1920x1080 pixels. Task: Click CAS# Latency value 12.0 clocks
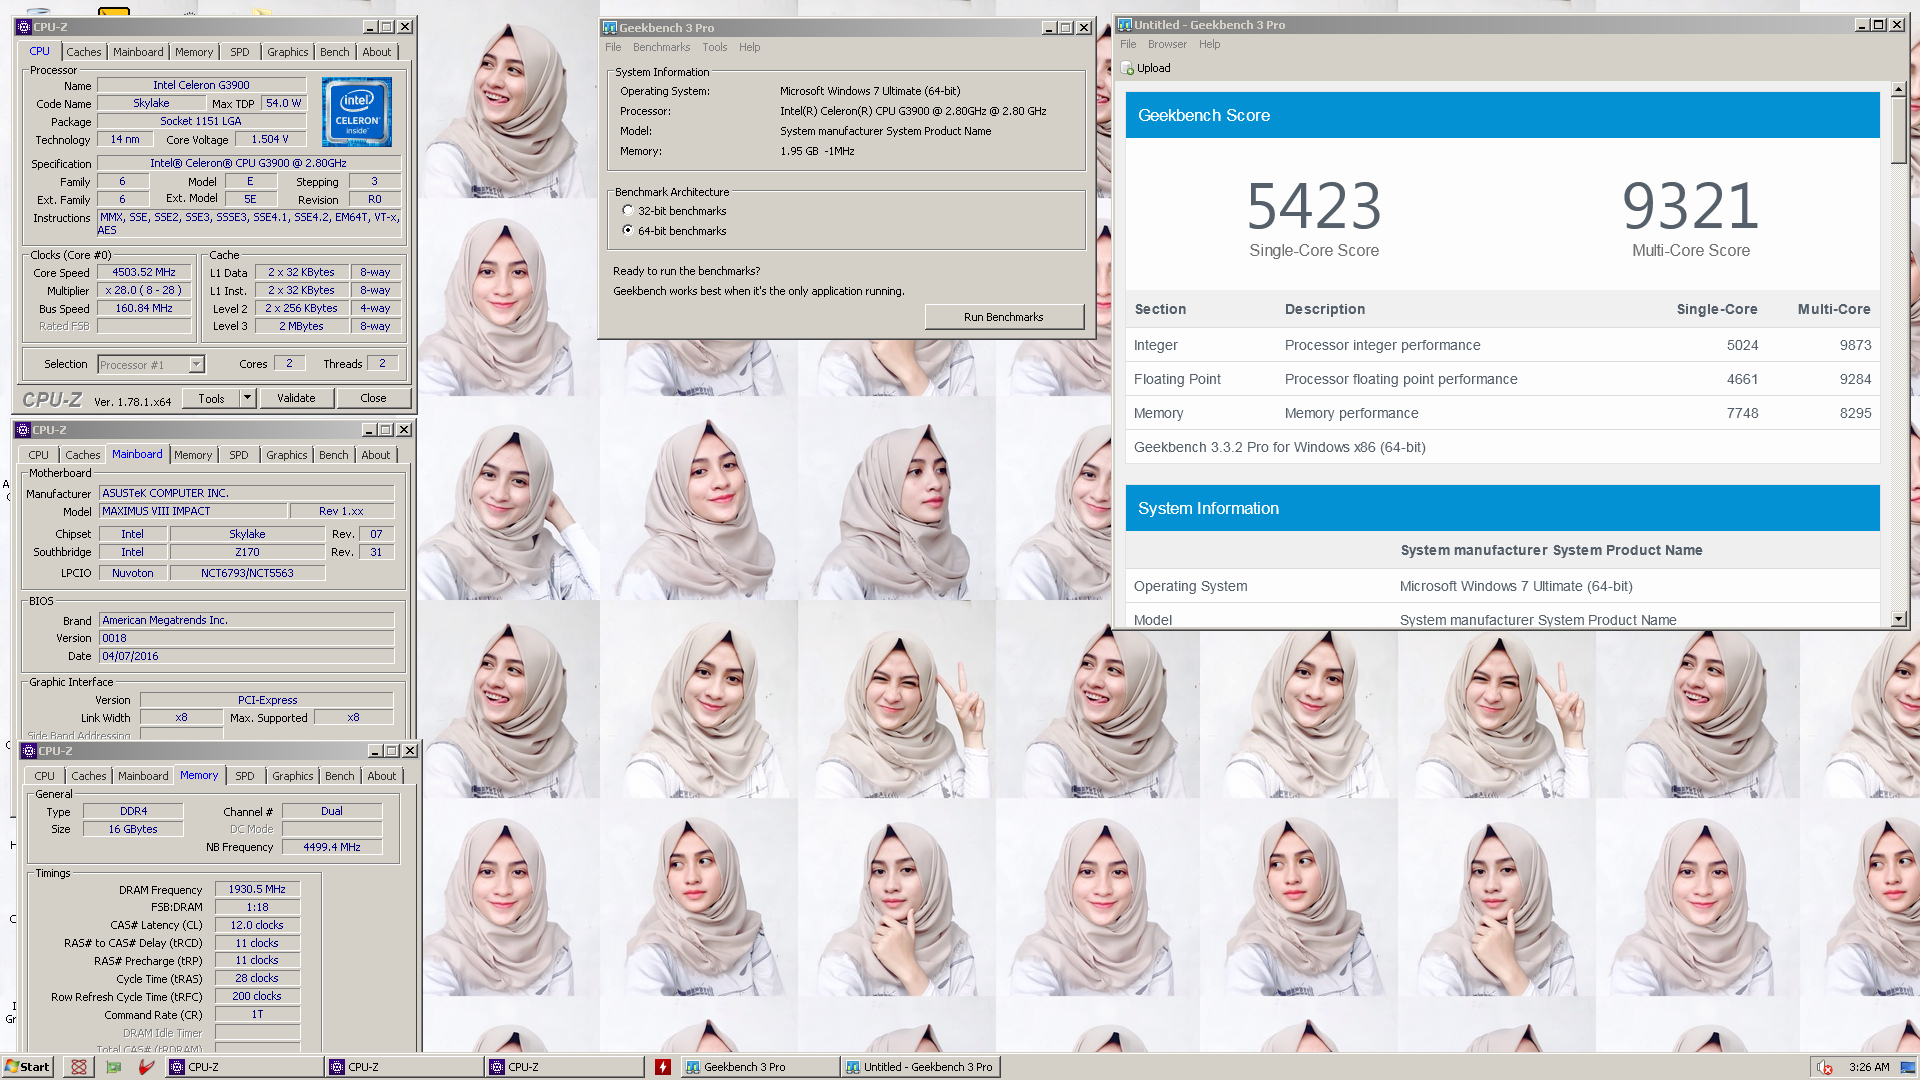coord(257,925)
